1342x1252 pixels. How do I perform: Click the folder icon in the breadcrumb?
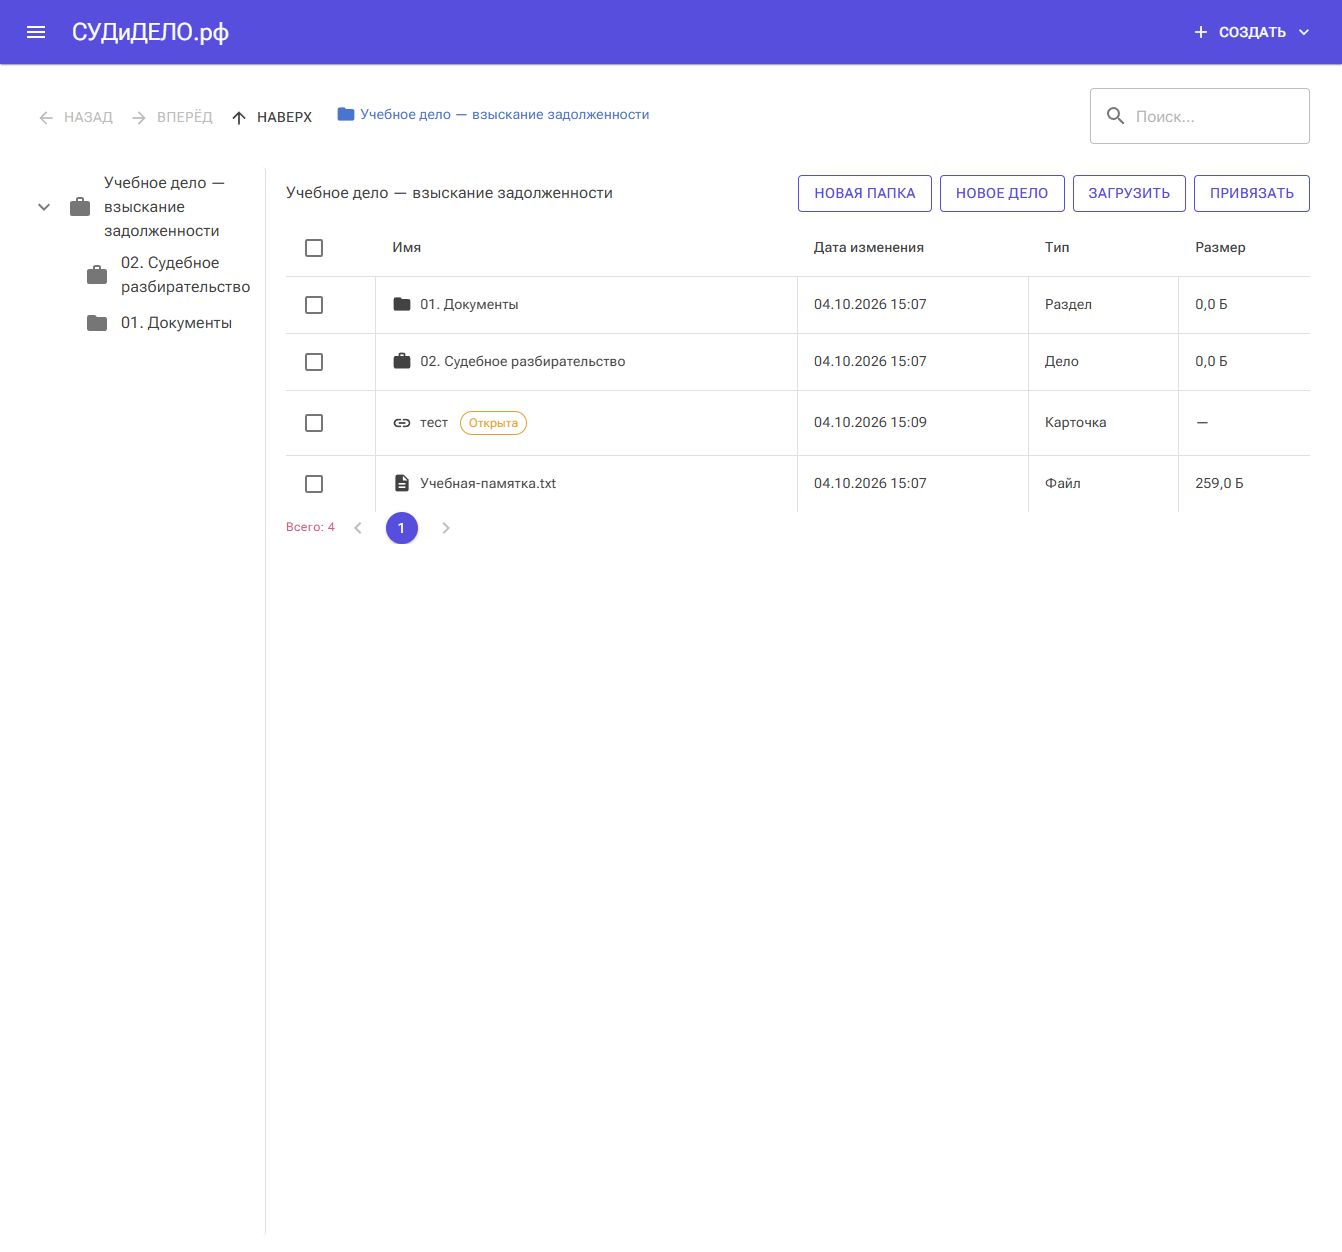tap(346, 114)
